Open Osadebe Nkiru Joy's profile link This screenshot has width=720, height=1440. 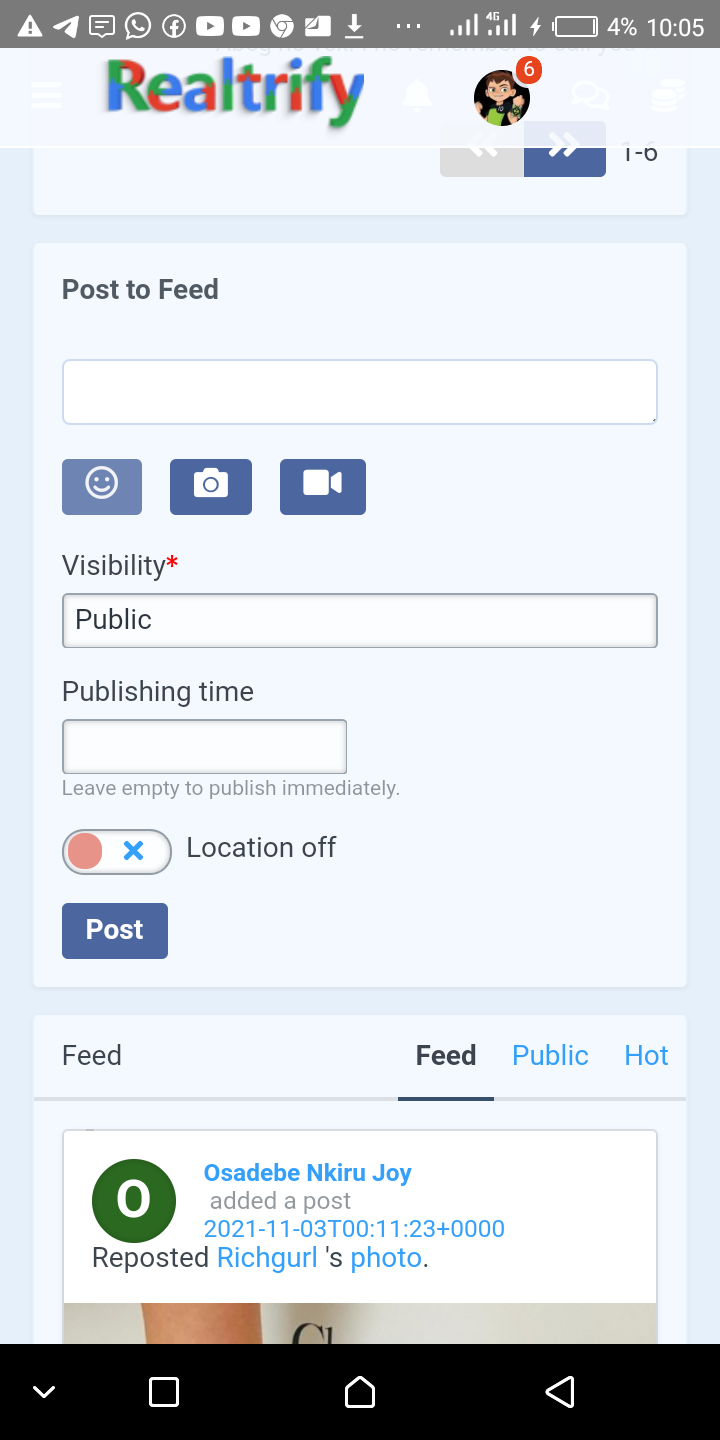coord(308,1173)
